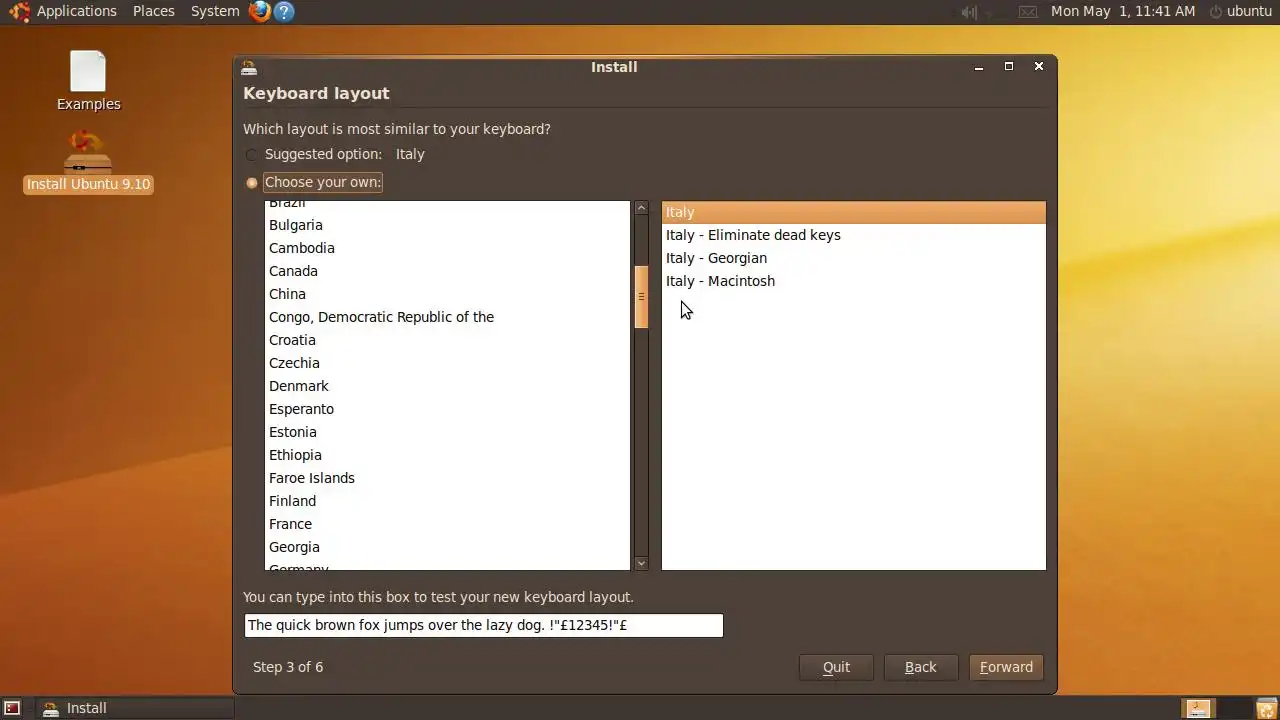
Task: Select Croatia in the country list
Action: 447,340
